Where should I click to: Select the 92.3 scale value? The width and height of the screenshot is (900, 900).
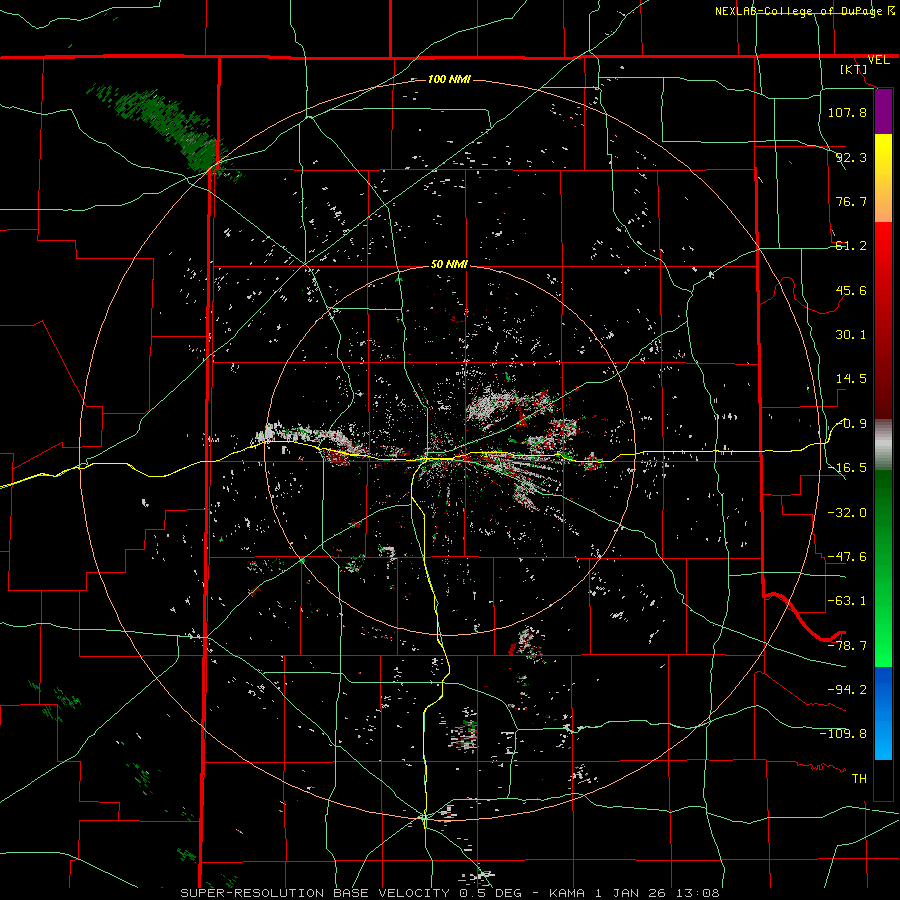tap(851, 157)
